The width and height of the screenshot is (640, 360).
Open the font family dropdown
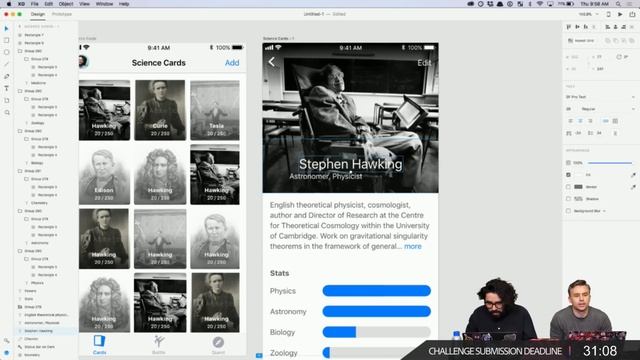pyautogui.click(x=600, y=97)
